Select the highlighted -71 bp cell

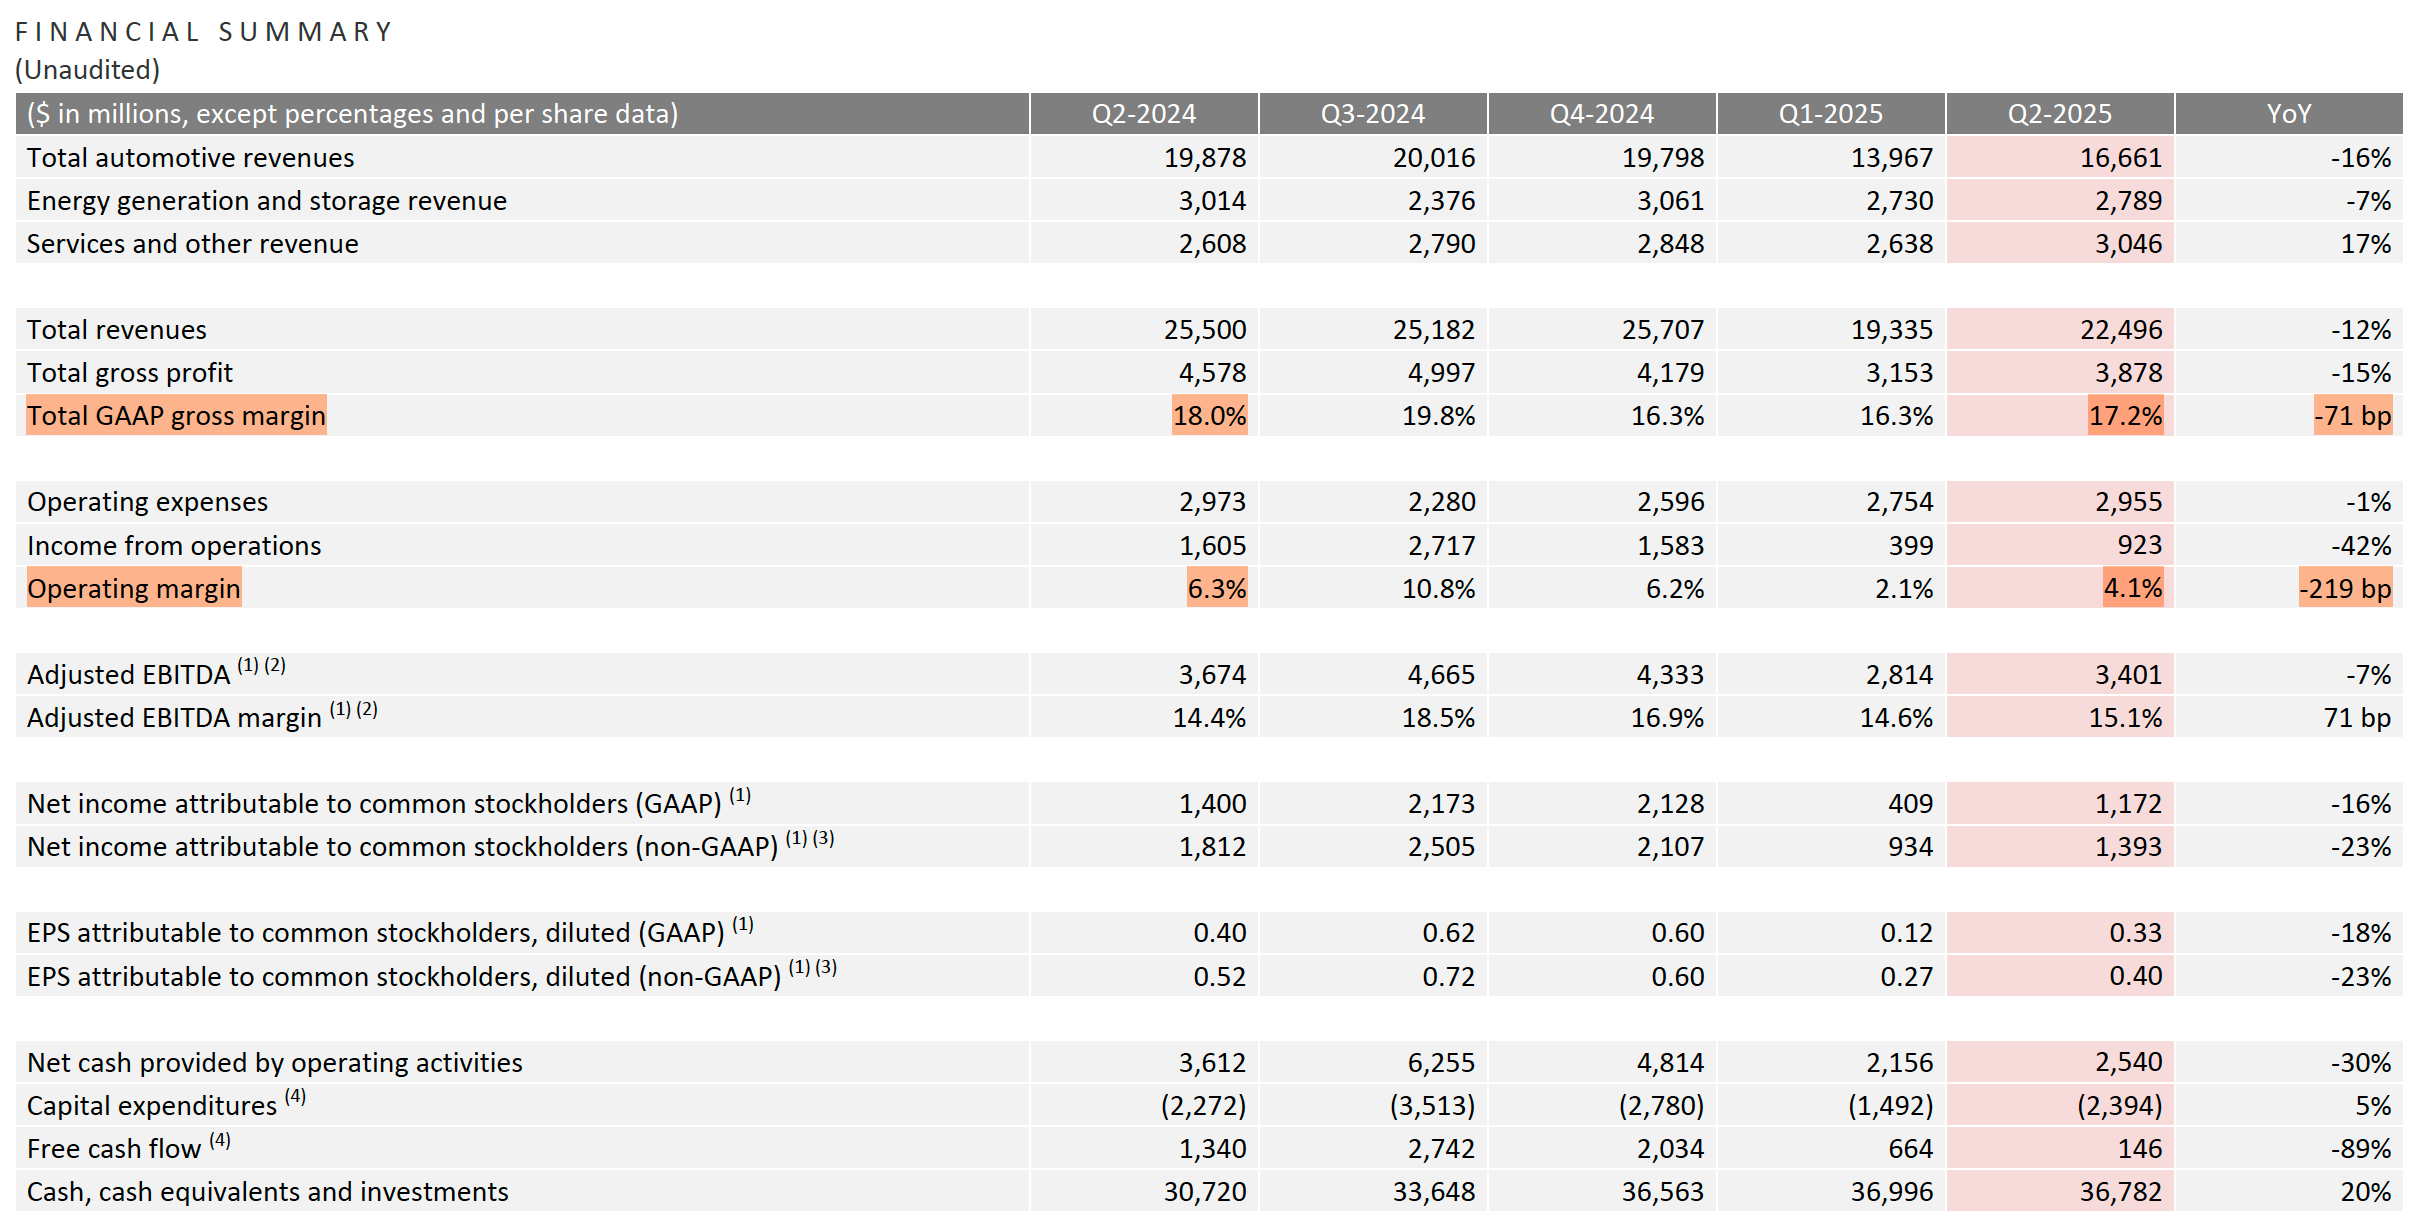(2352, 416)
